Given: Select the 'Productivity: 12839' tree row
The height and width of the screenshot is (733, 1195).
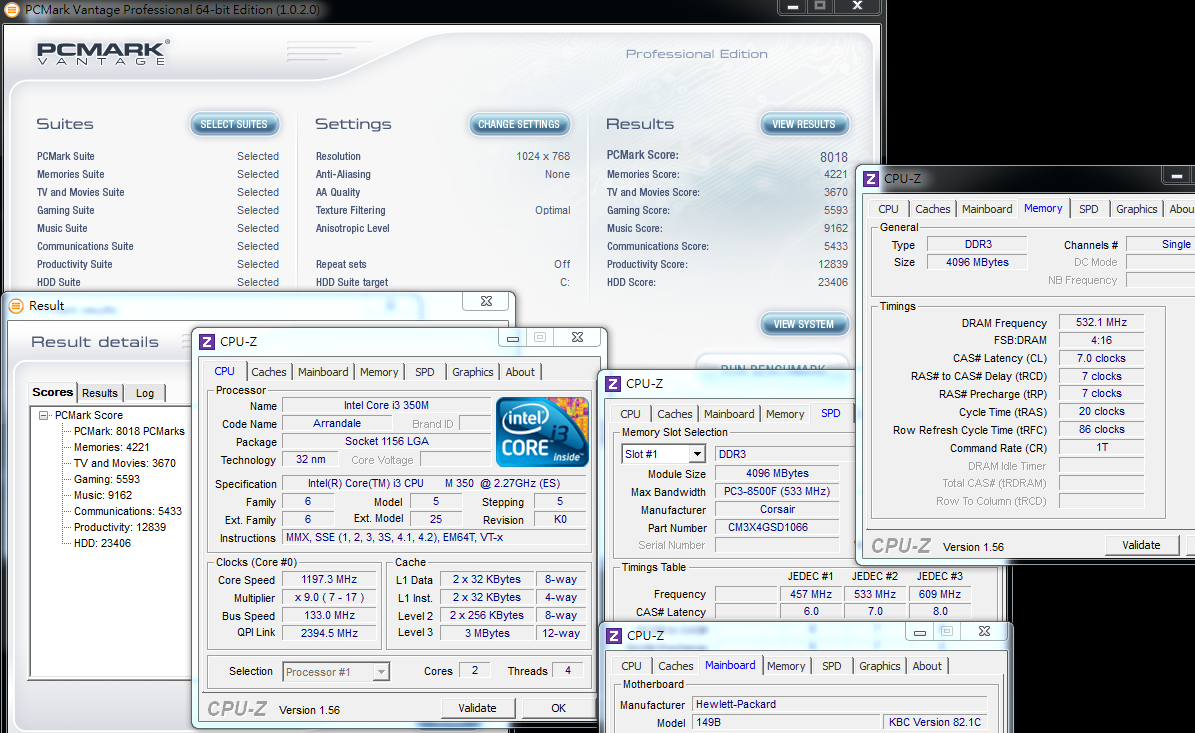Looking at the screenshot, I should coord(120,527).
